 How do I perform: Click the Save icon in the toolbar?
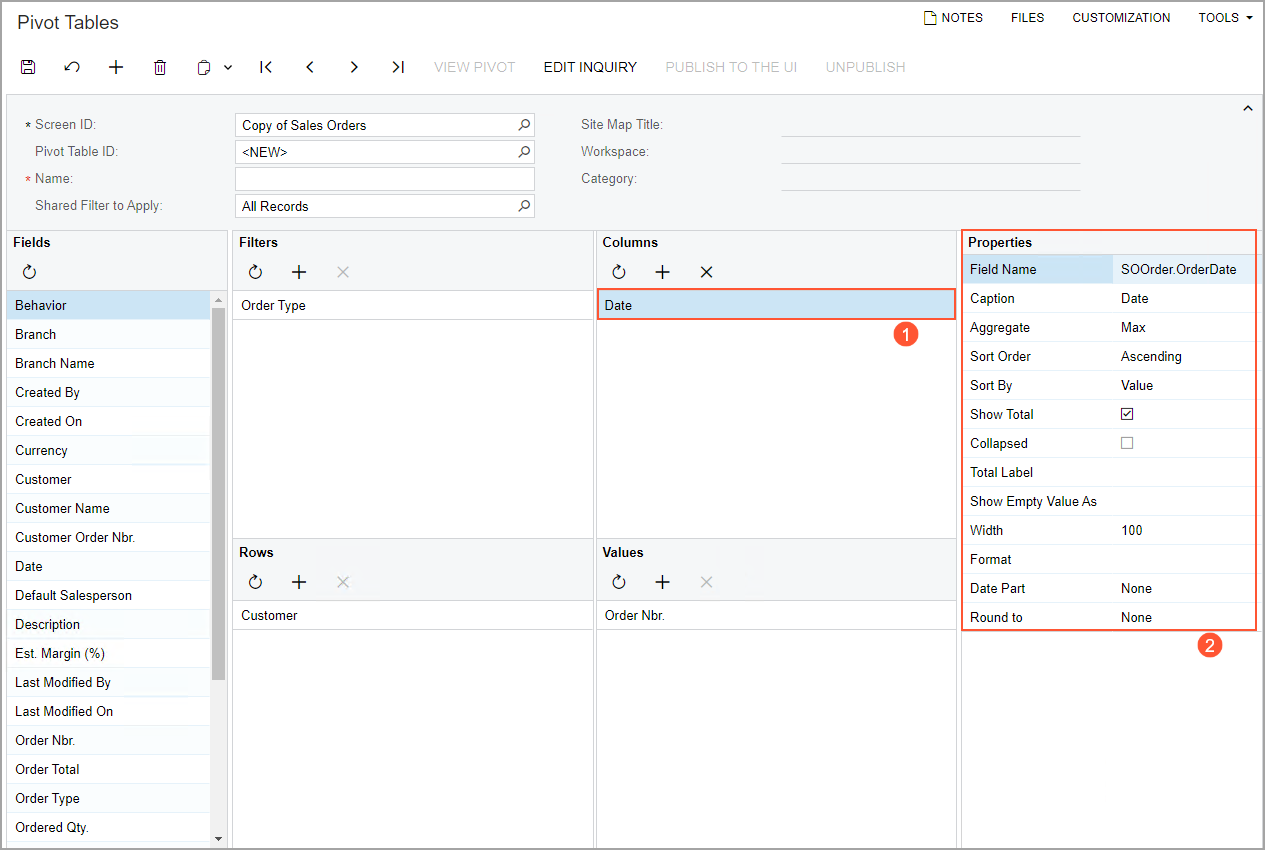click(x=28, y=67)
